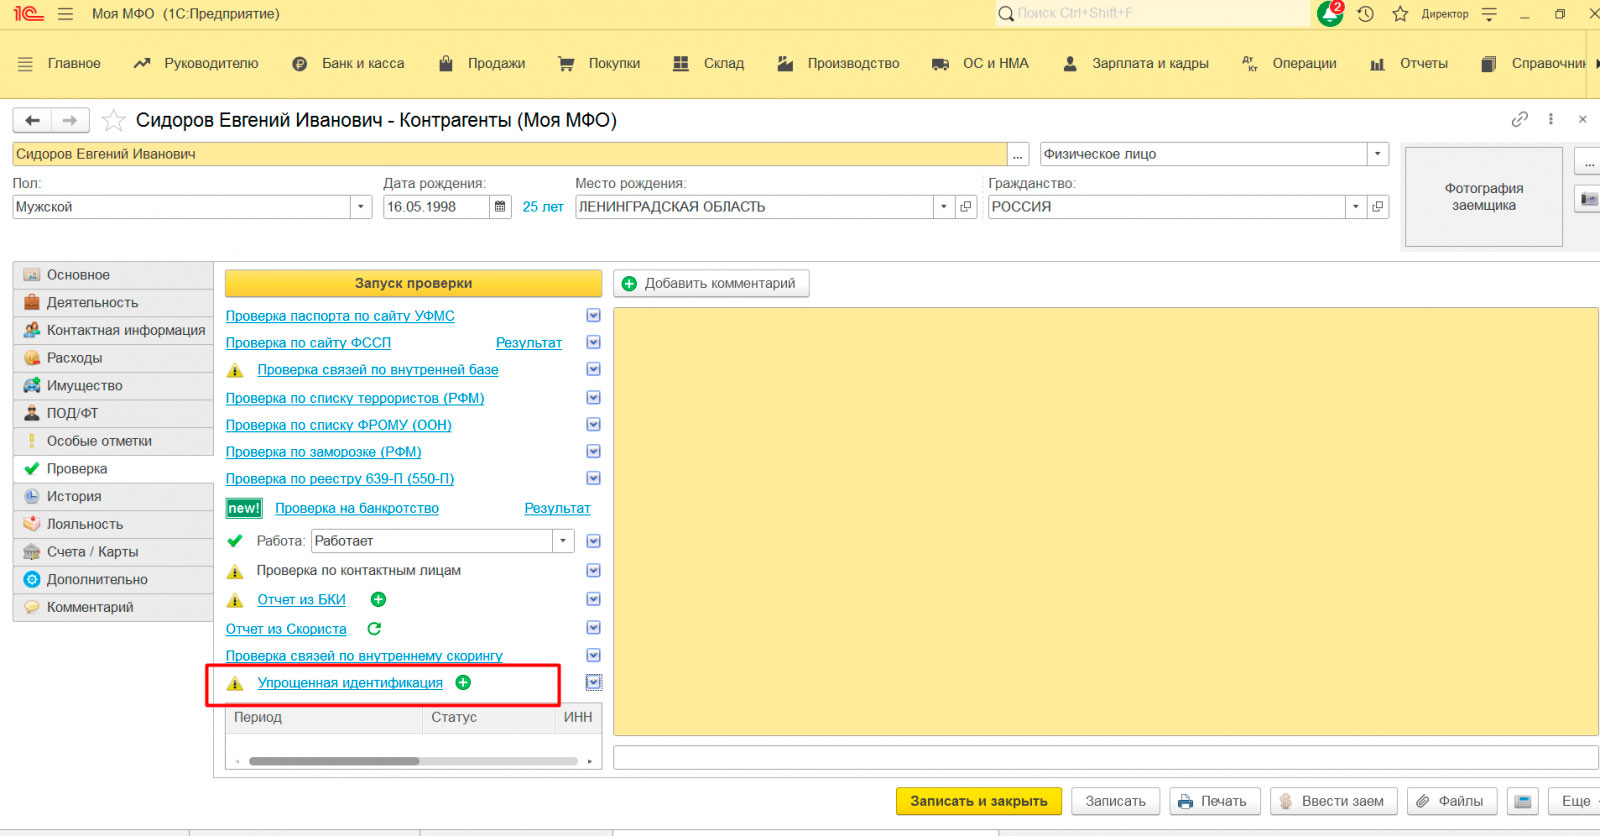Click the Фотография заемщика photo placeholder
Viewport: 1600px width, 836px height.
click(1484, 197)
